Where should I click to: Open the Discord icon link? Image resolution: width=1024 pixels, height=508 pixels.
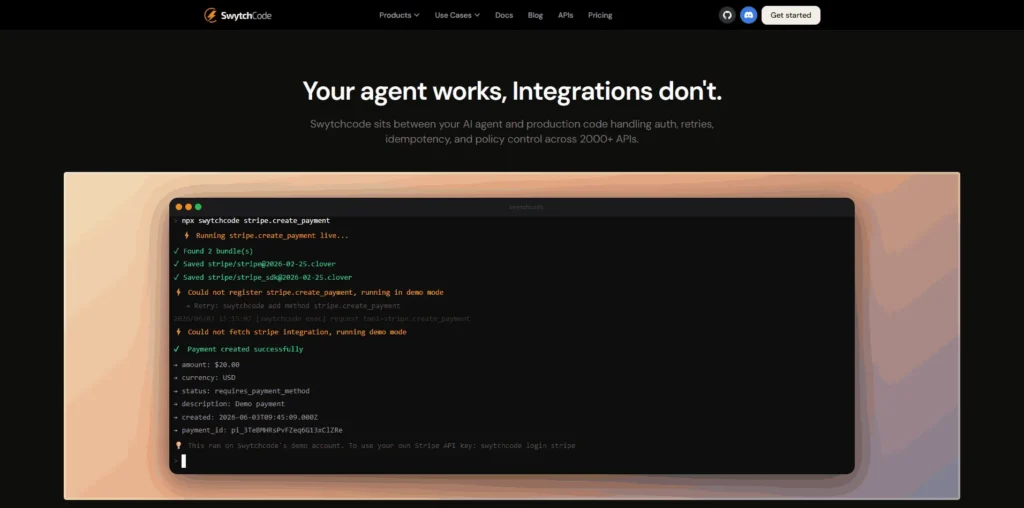pyautogui.click(x=748, y=15)
